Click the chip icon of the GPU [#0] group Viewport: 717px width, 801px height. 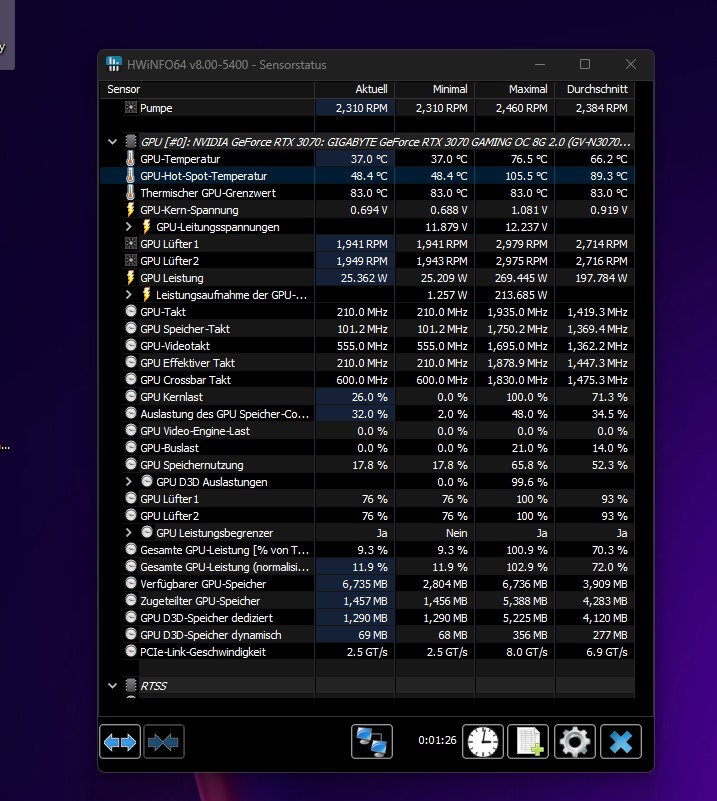tap(131, 142)
